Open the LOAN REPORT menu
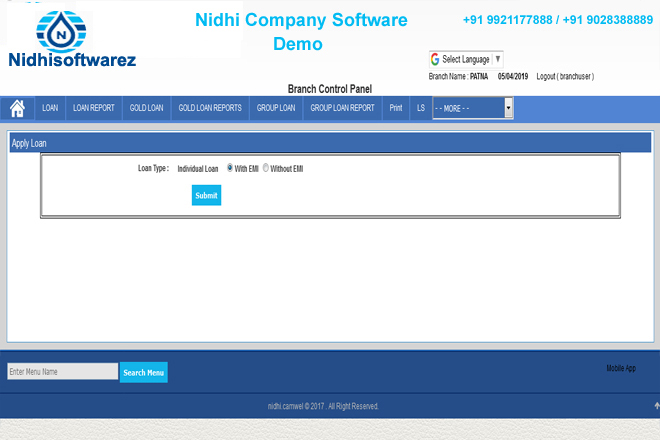This screenshot has height=440, width=660. click(x=94, y=108)
